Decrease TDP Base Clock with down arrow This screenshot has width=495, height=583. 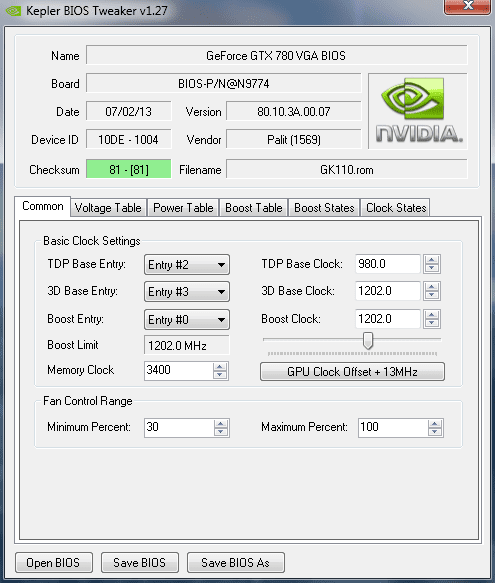click(432, 268)
